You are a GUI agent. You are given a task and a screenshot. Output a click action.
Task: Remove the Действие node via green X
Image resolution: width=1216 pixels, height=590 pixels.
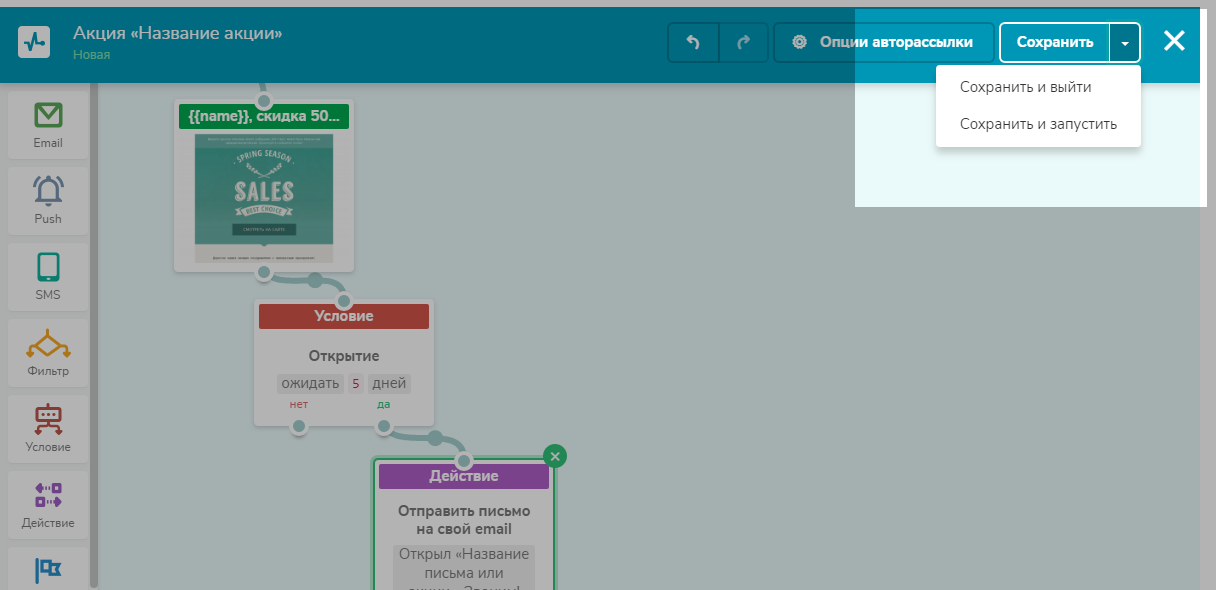point(555,456)
